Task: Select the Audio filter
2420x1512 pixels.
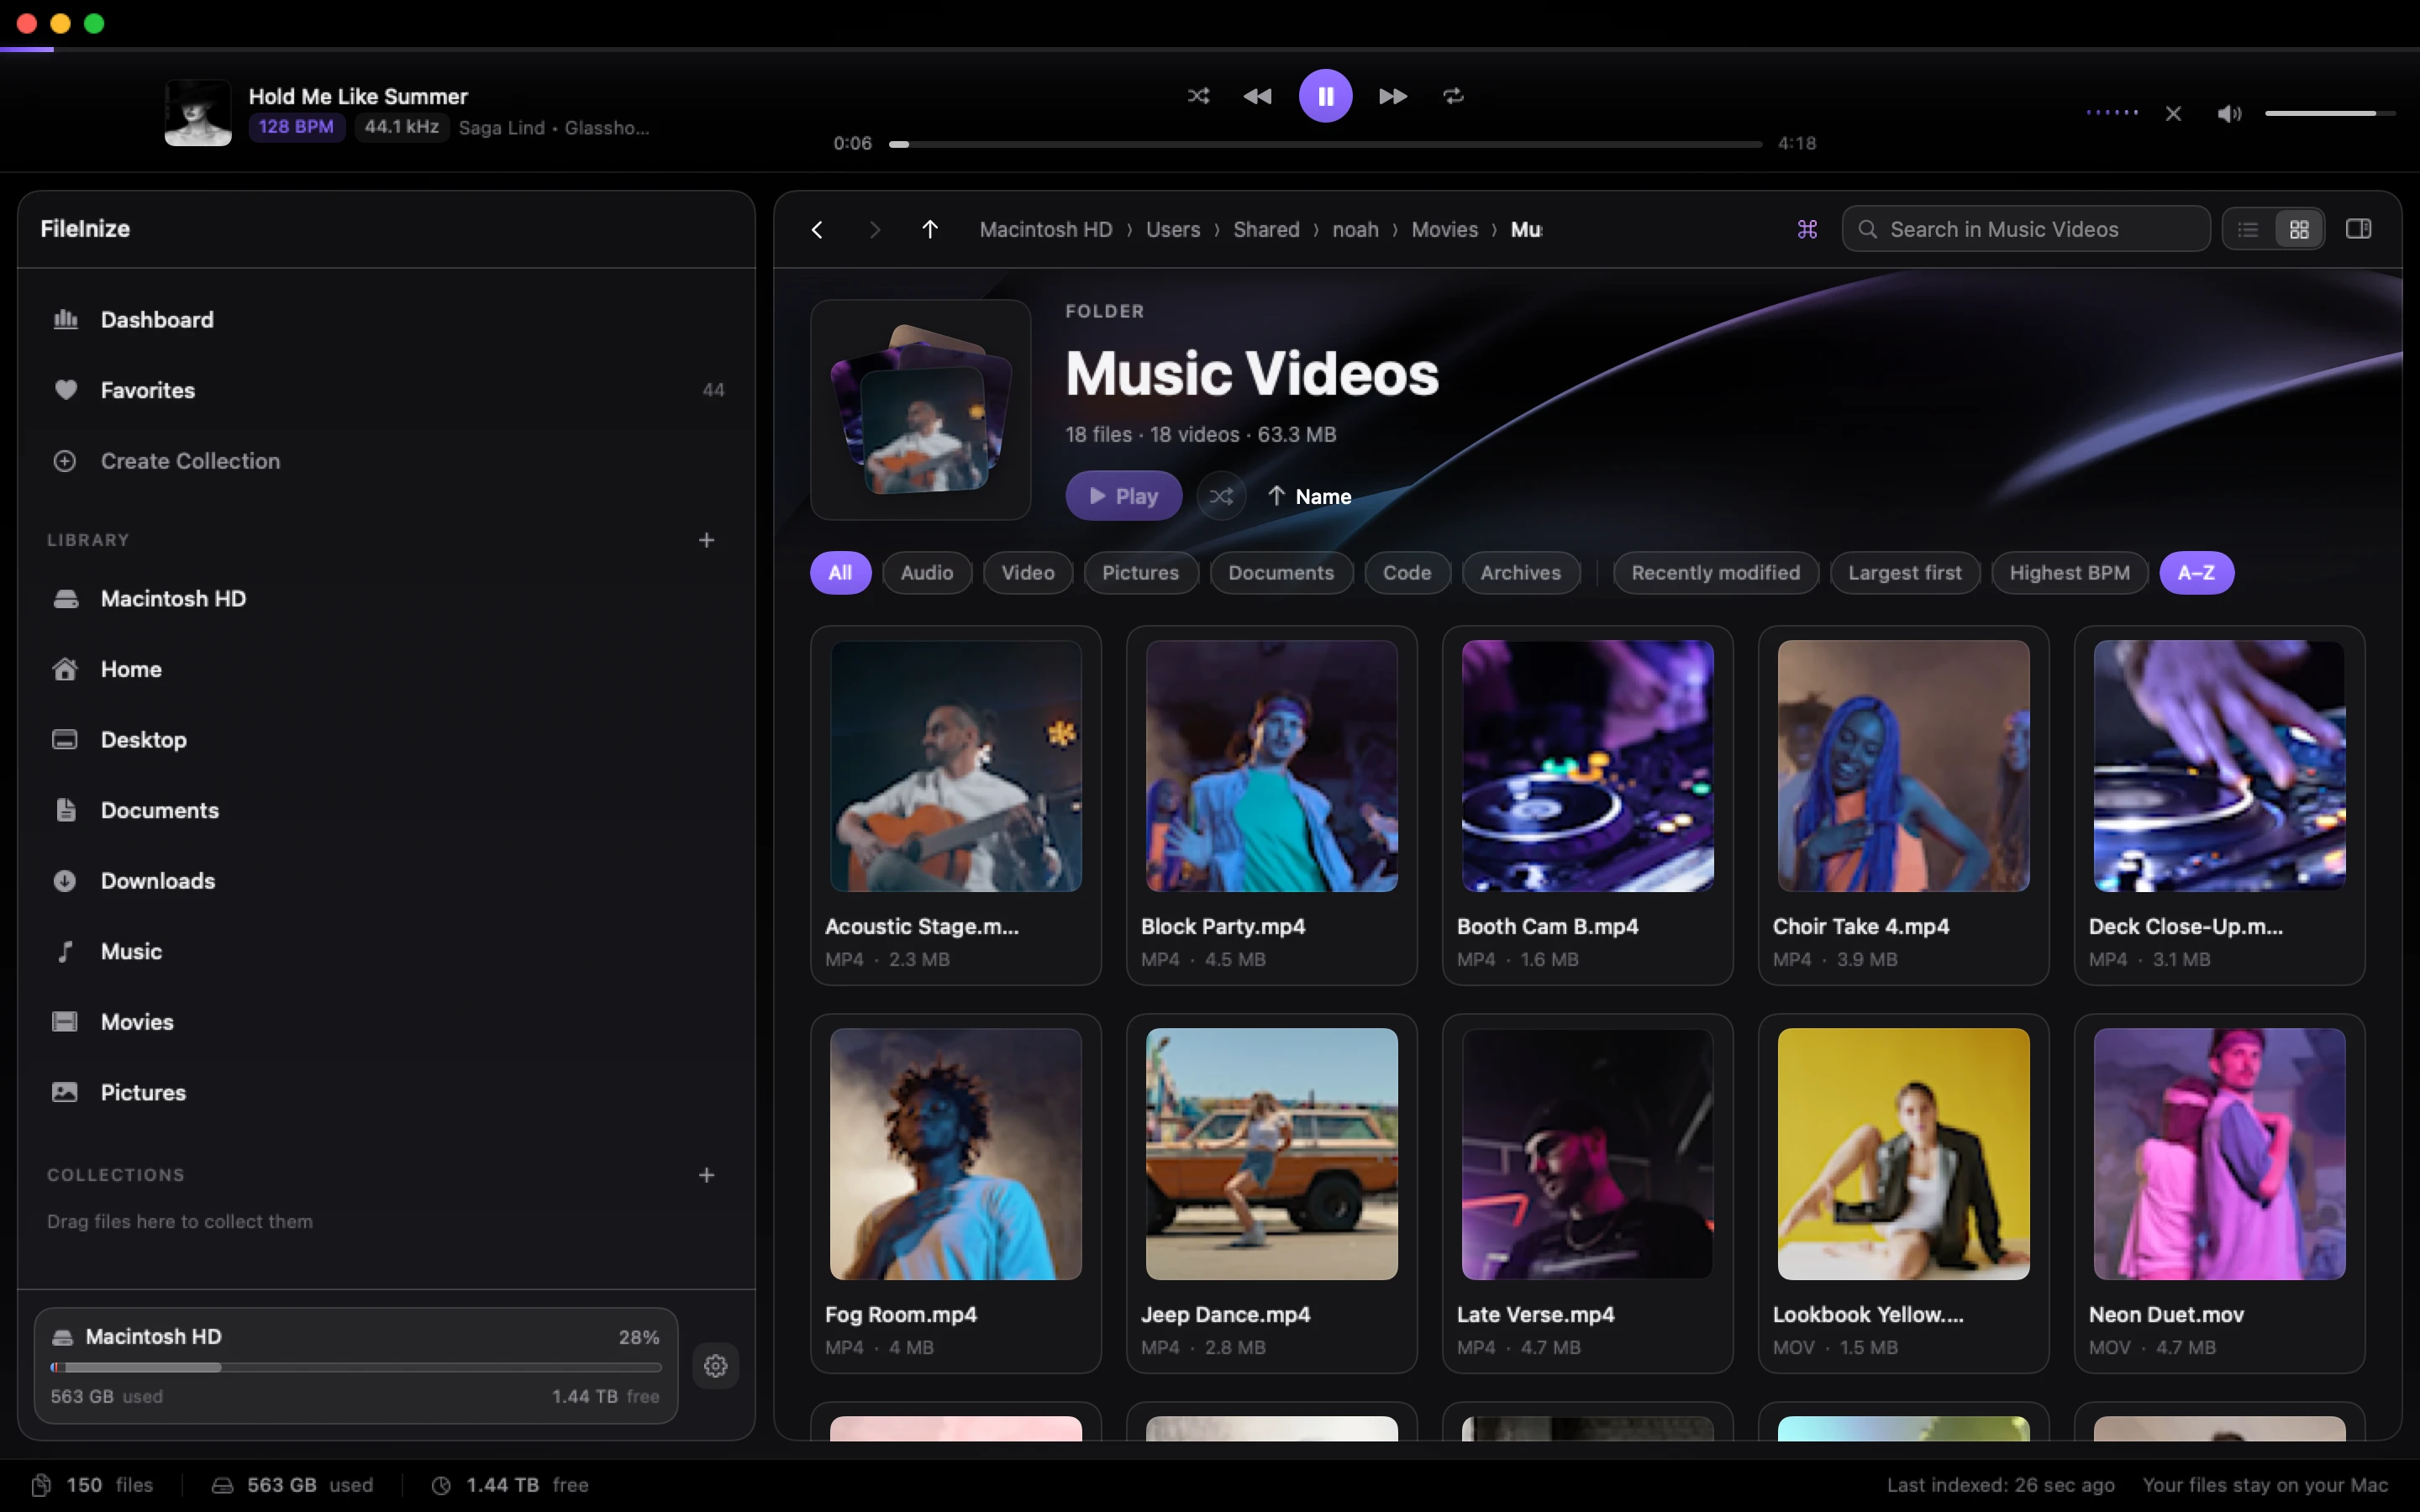Action: click(x=926, y=573)
